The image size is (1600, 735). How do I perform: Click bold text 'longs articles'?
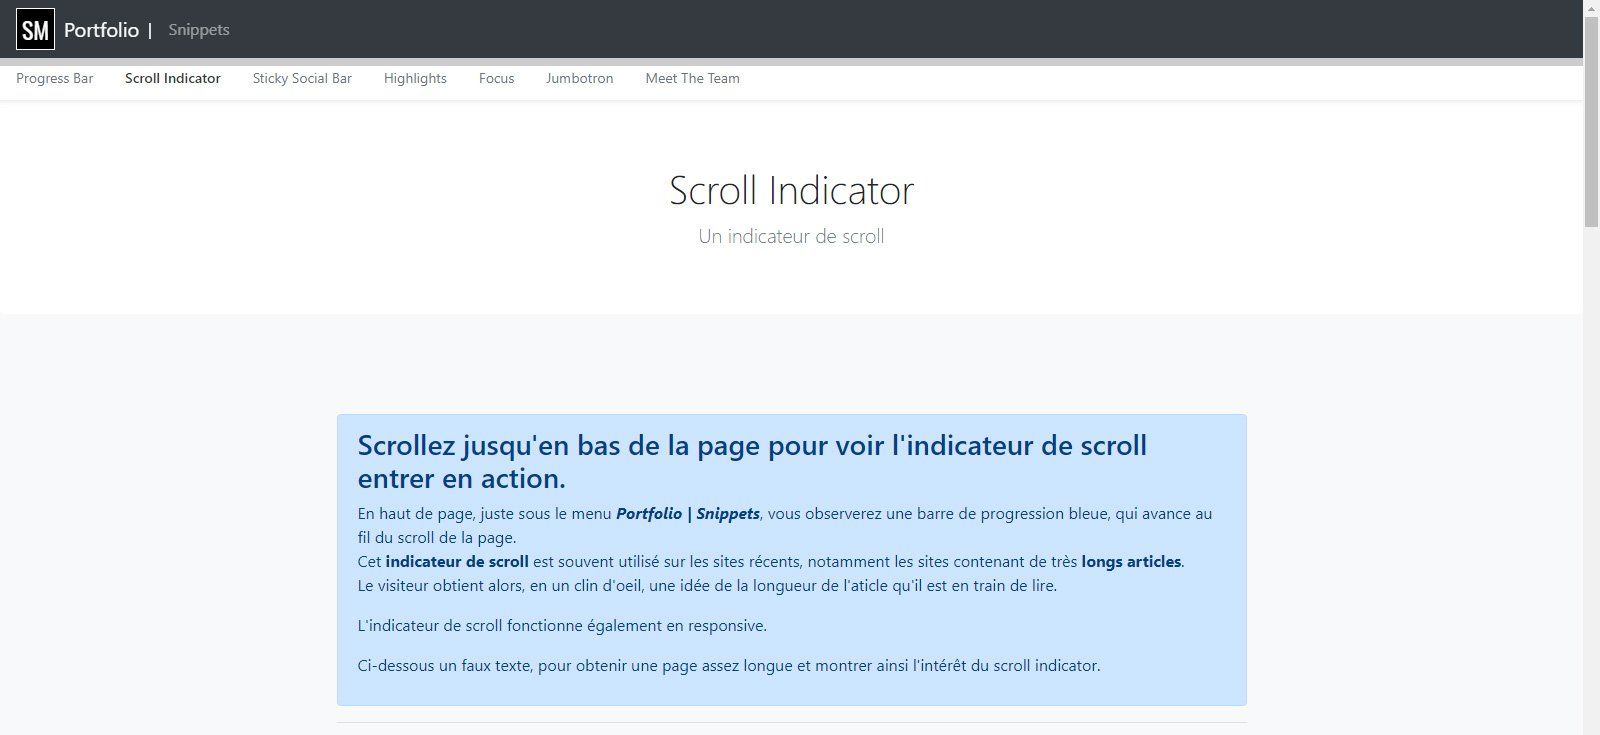click(1131, 562)
